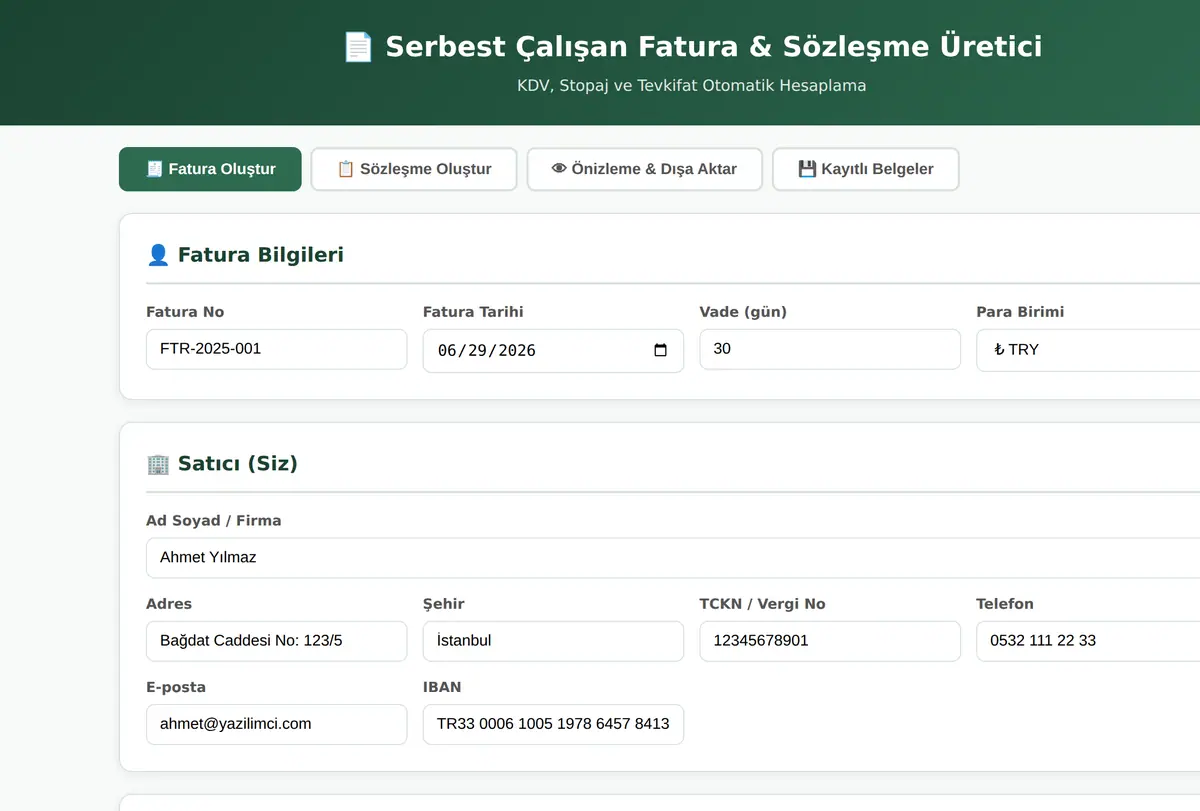Click the Para Birimi label
This screenshot has height=811, width=1200.
pyautogui.click(x=1020, y=312)
